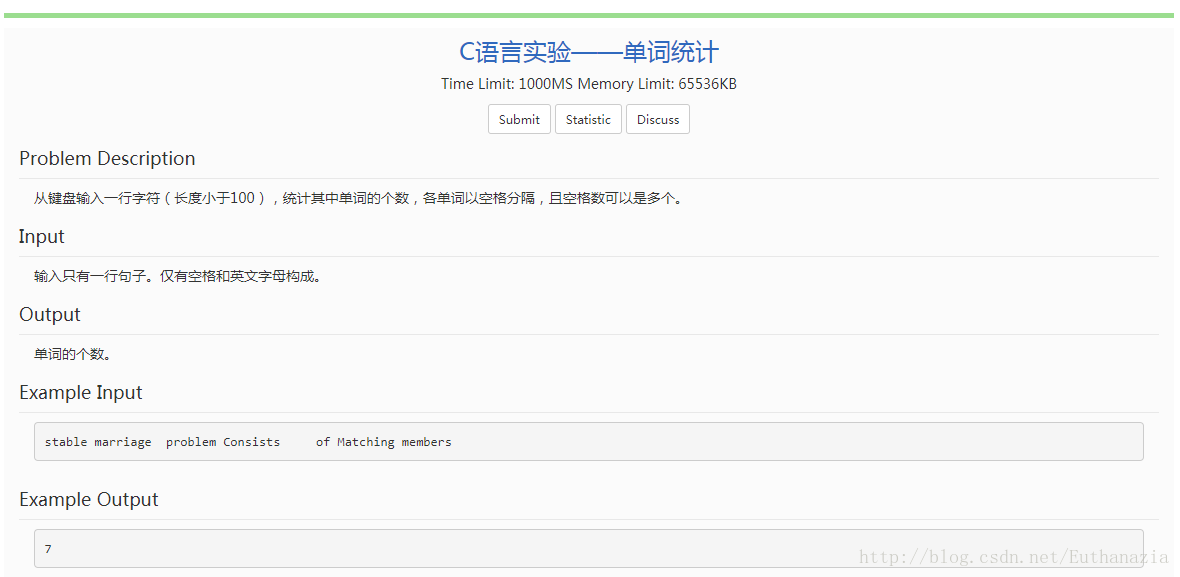Click the description text 从键盘输入一行字符
The width and height of the screenshot is (1180, 577).
tap(358, 199)
